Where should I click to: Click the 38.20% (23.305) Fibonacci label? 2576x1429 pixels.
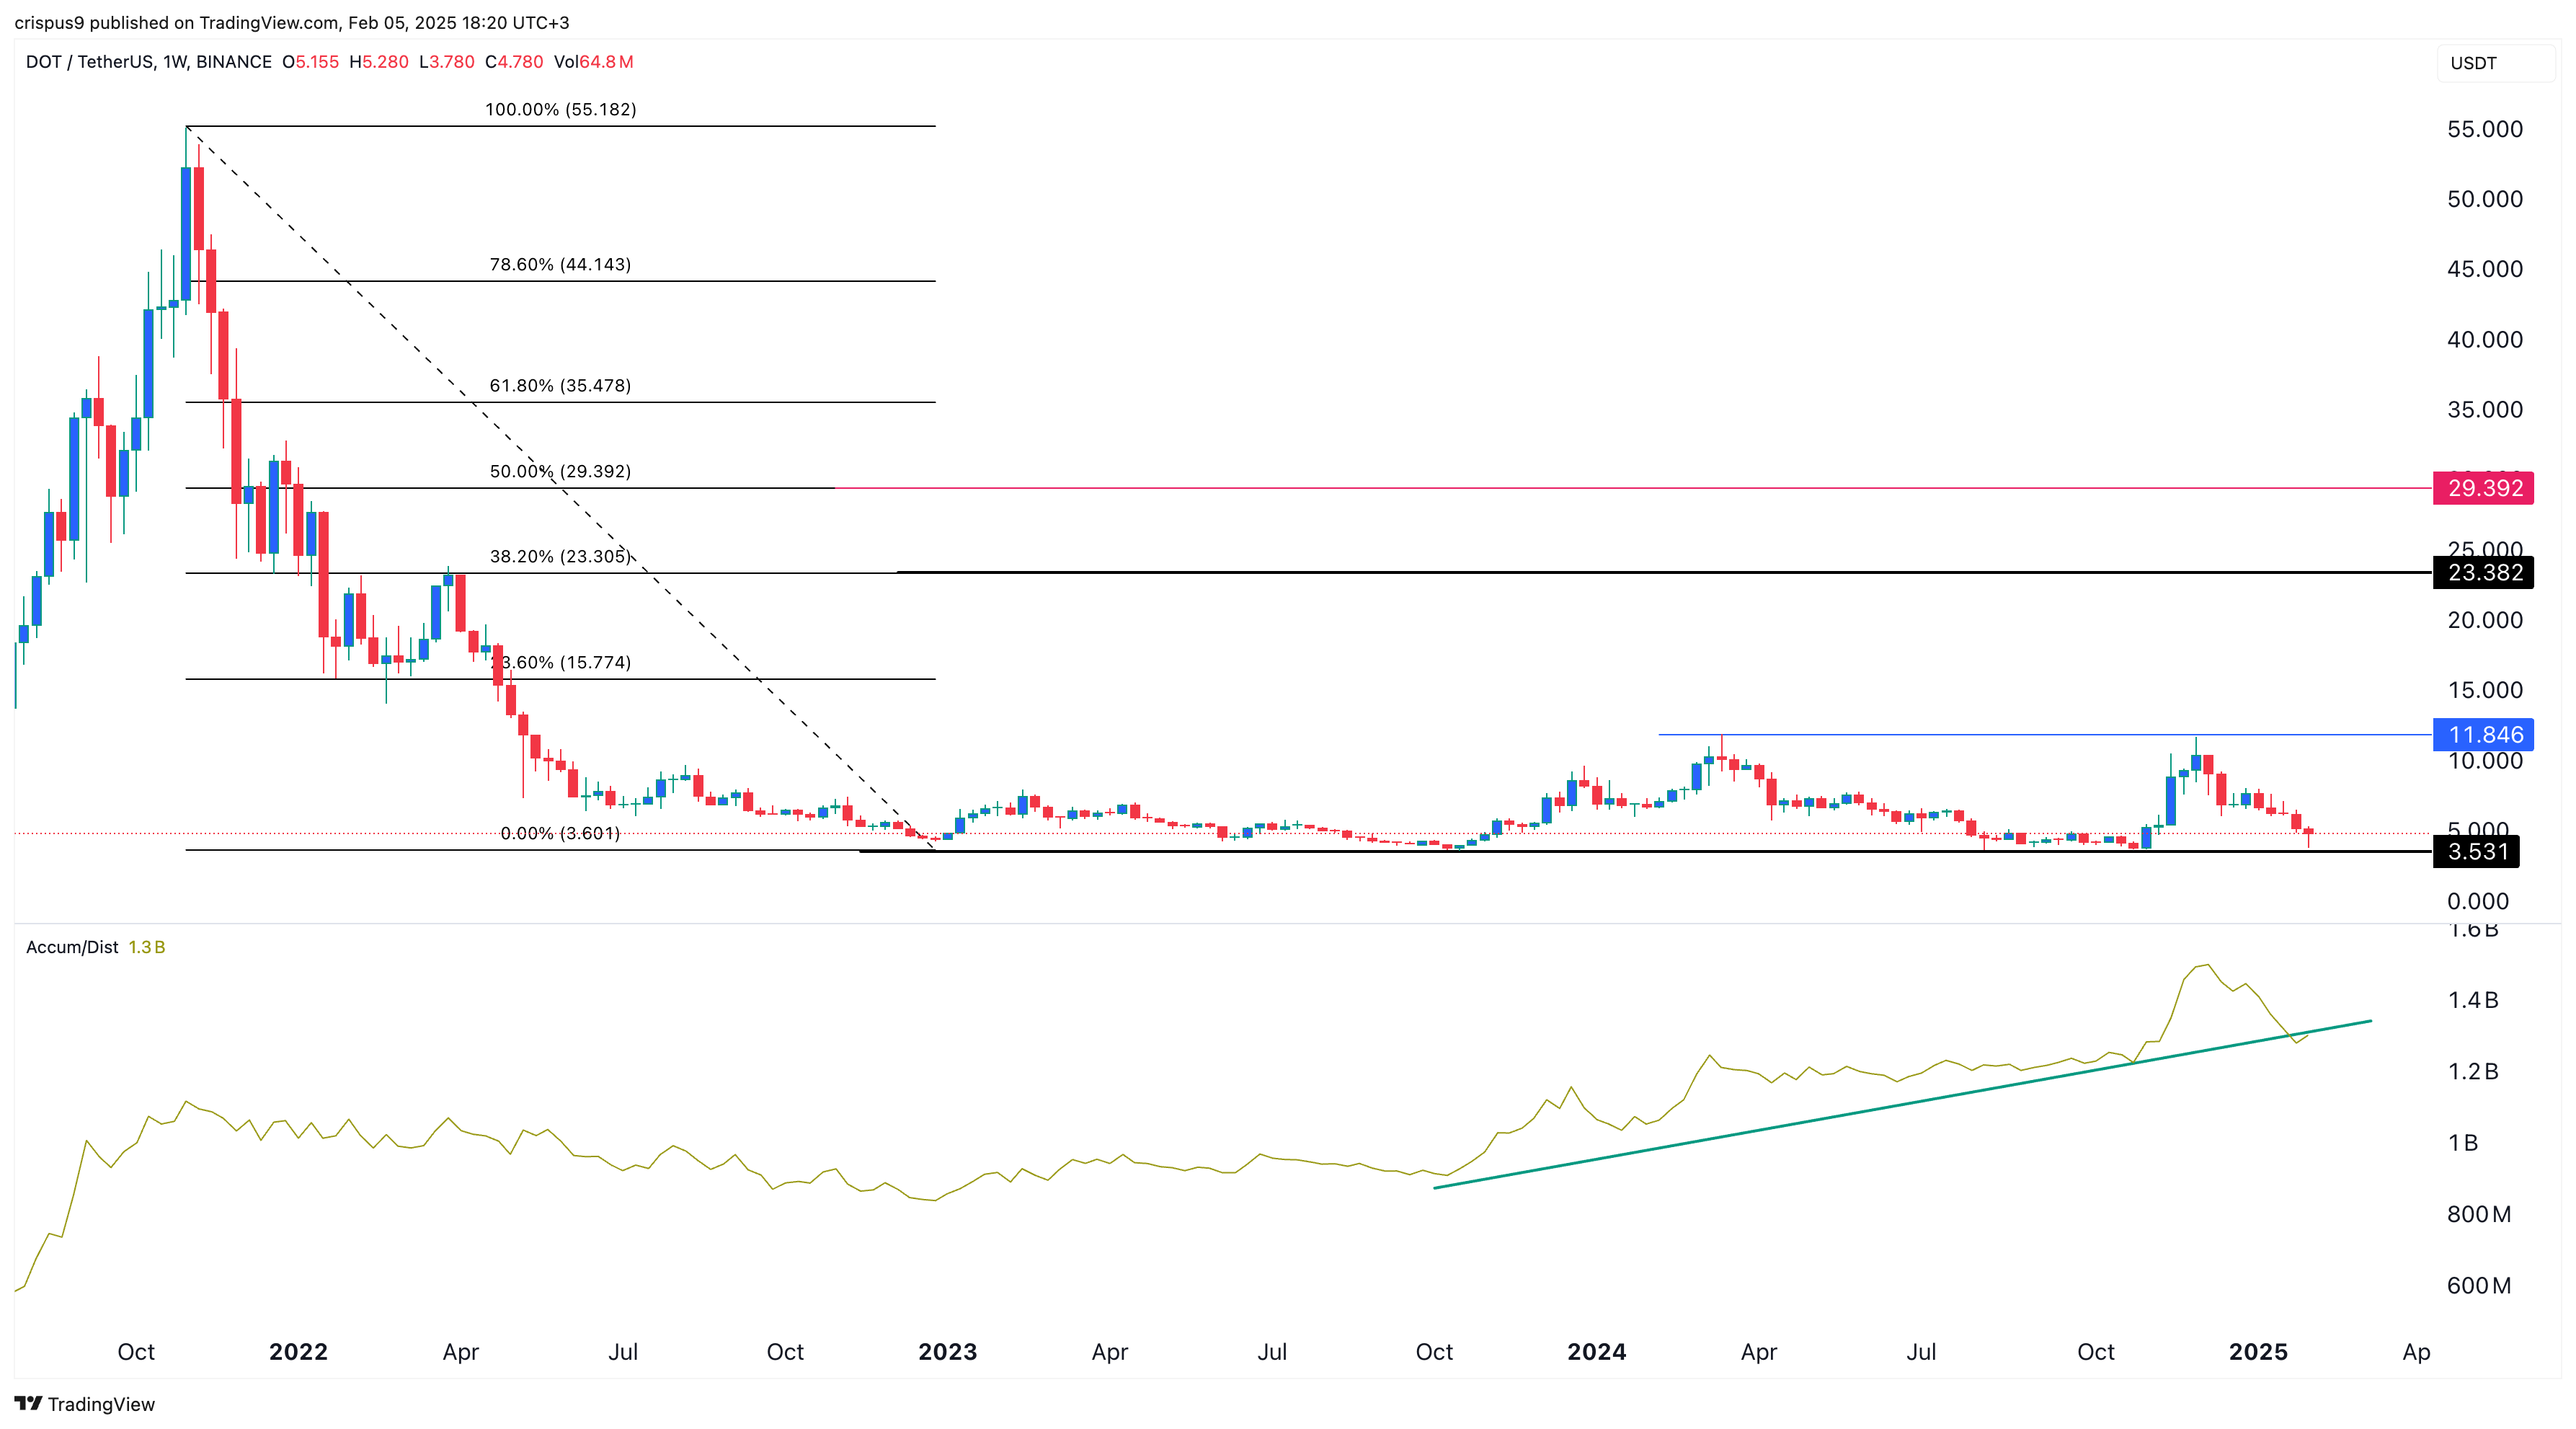click(x=560, y=556)
